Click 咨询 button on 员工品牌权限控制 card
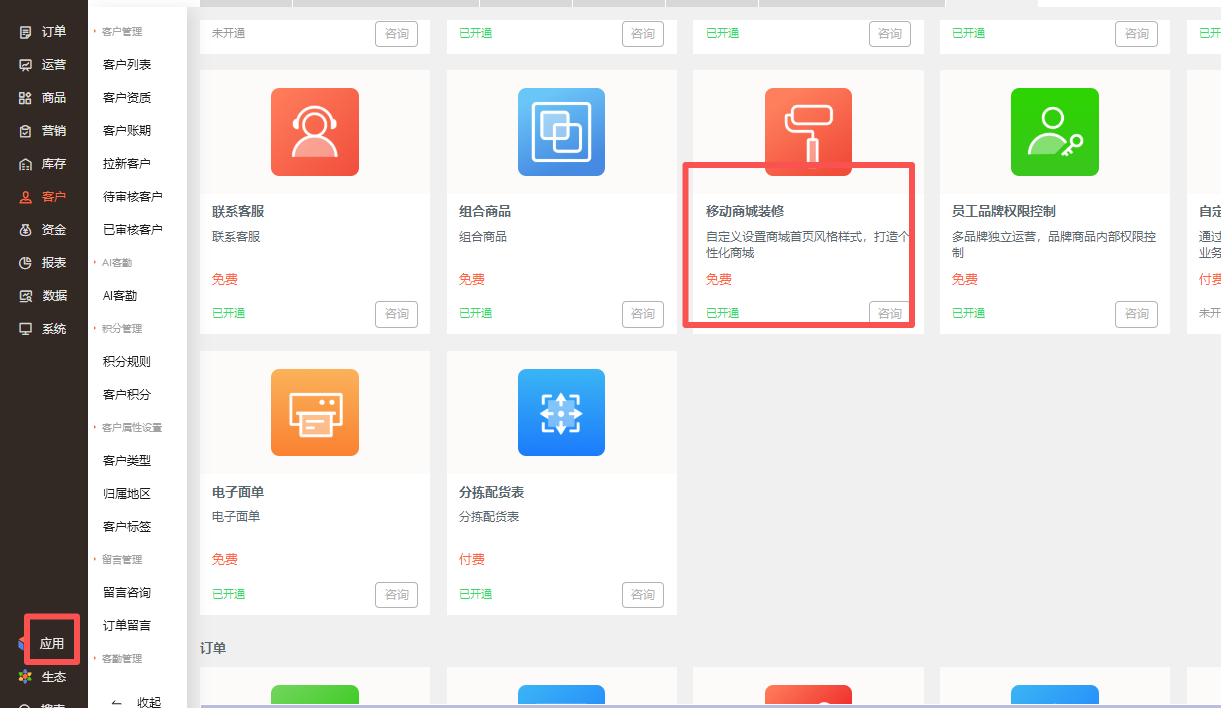Screen dimensions: 1221x708 (1137, 314)
